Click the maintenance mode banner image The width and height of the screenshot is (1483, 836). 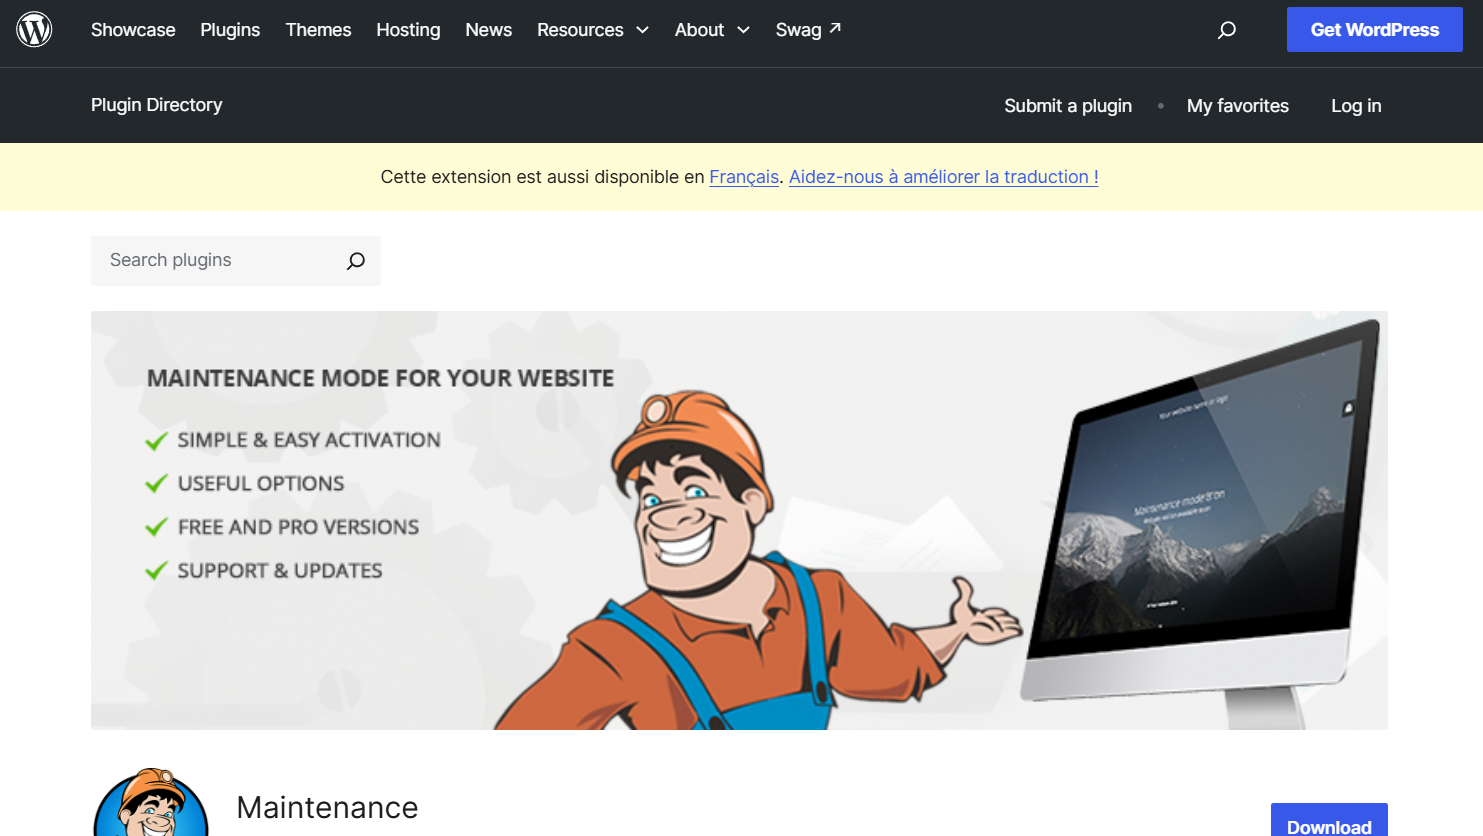tap(739, 520)
